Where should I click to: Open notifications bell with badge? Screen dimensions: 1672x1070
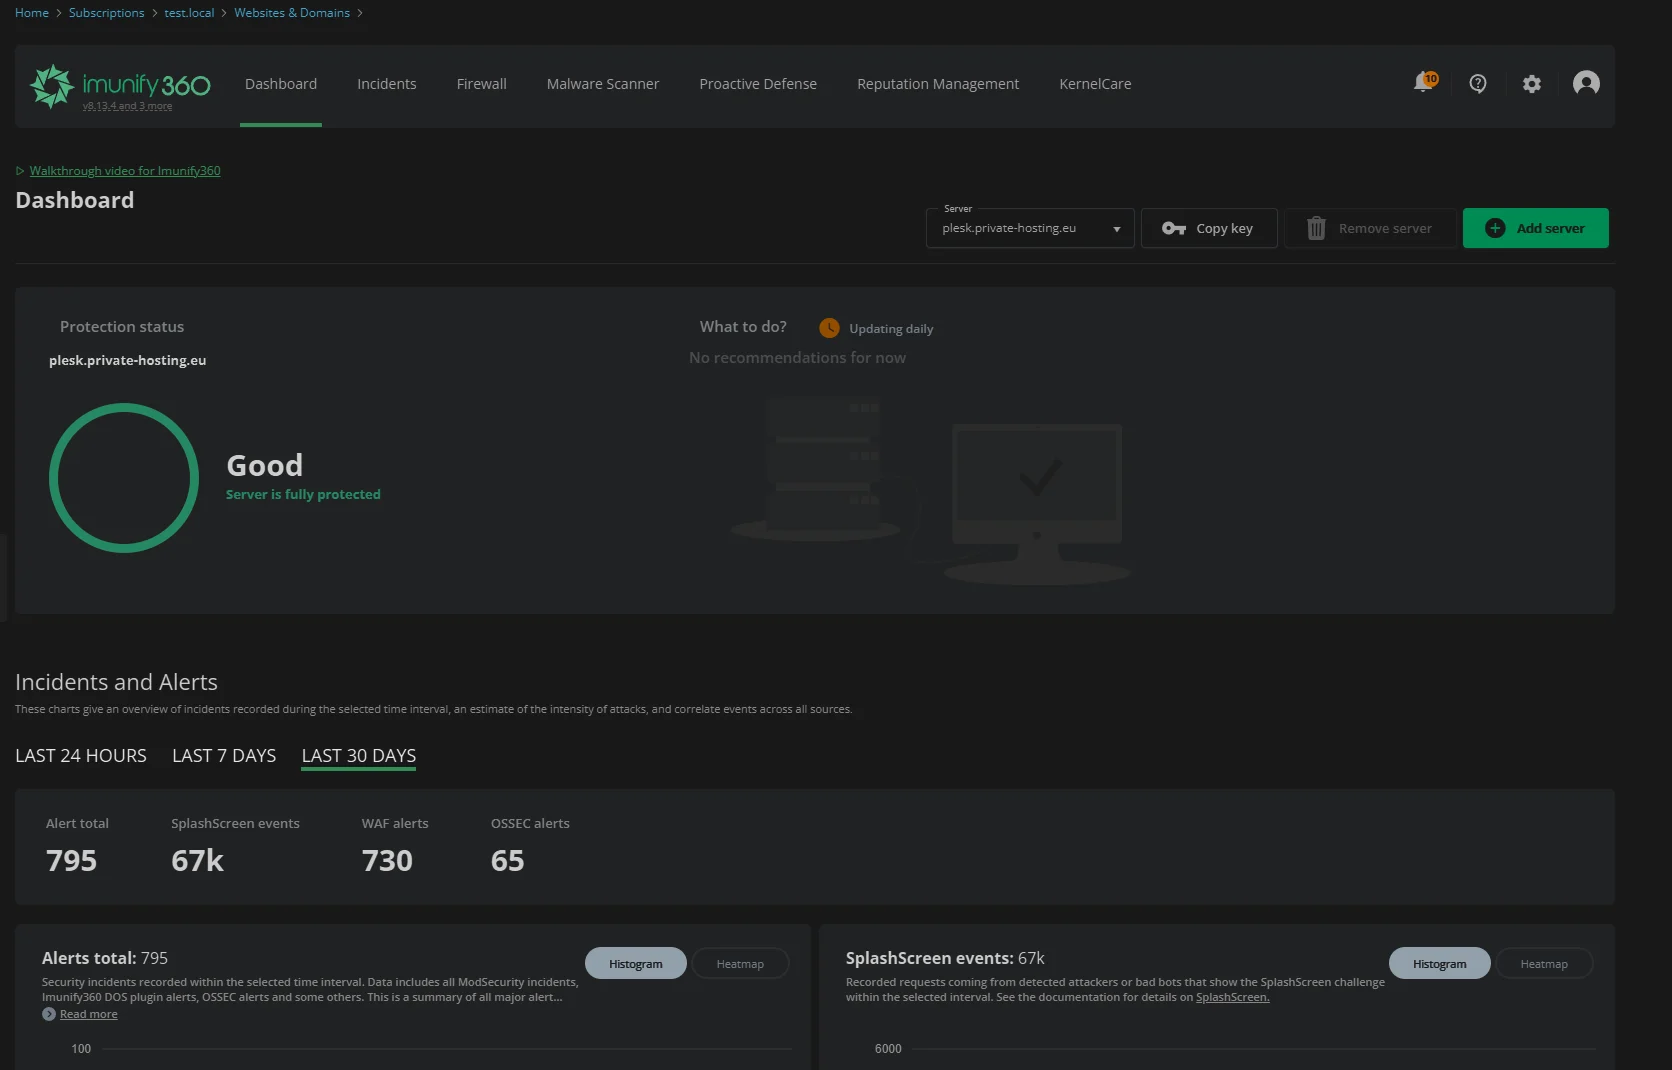pyautogui.click(x=1425, y=83)
